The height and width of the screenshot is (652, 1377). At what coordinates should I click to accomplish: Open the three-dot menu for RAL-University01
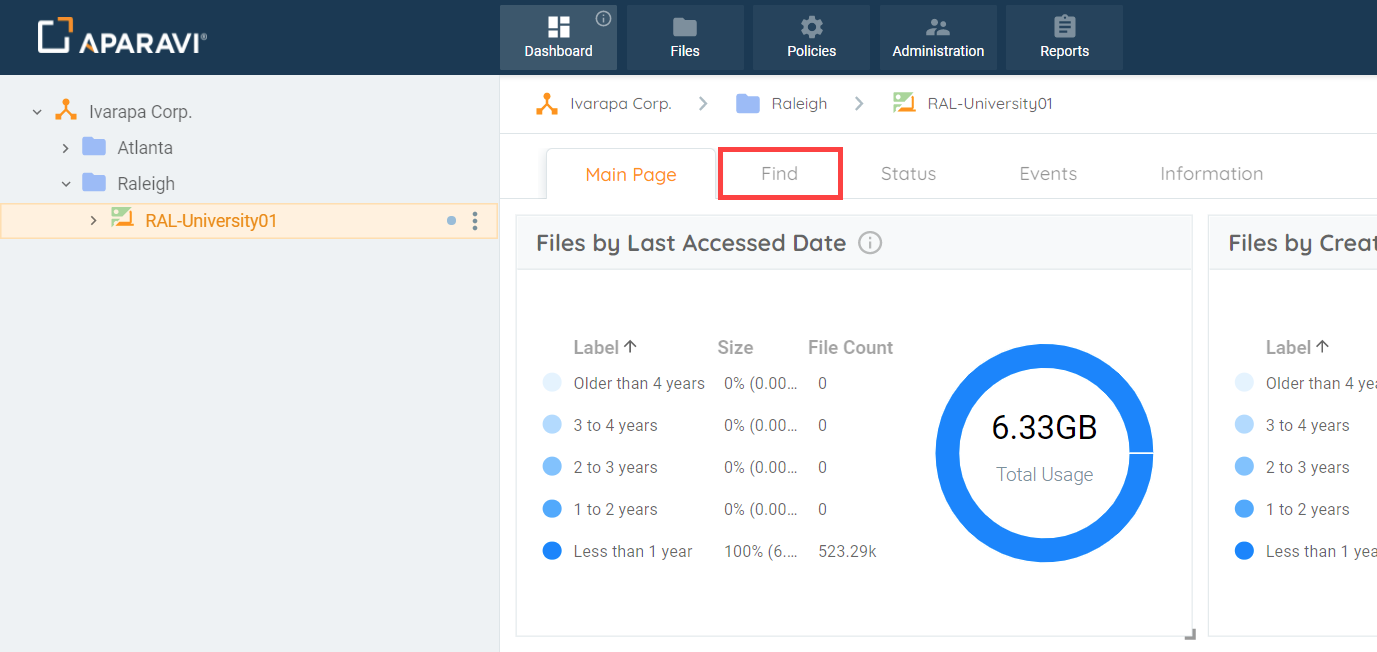(x=474, y=220)
